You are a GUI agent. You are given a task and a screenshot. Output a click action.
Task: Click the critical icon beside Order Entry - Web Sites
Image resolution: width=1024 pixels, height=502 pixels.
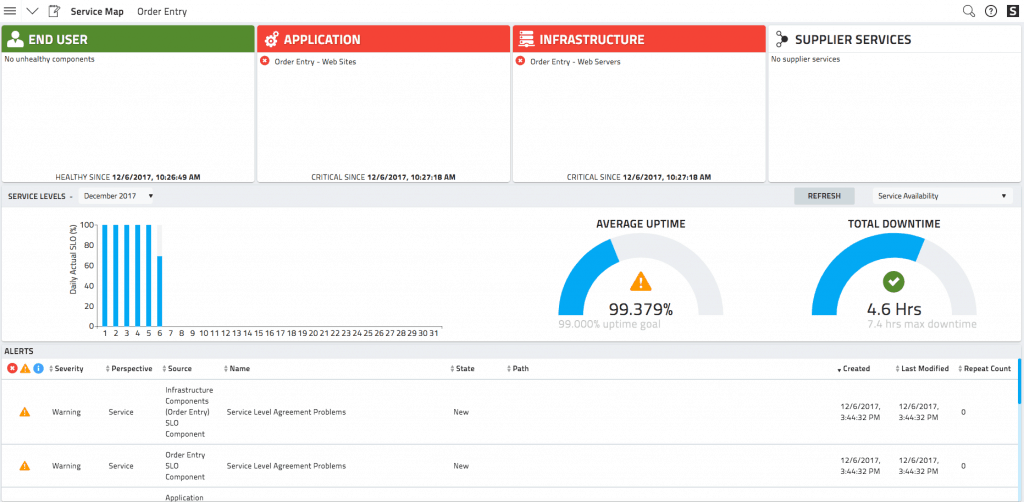click(x=264, y=61)
